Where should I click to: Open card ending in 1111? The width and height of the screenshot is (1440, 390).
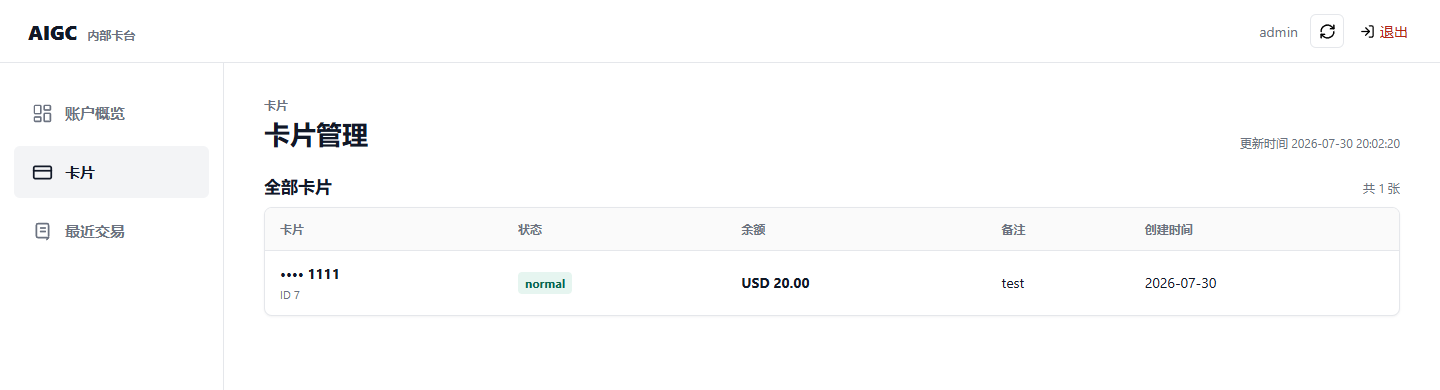click(x=311, y=274)
